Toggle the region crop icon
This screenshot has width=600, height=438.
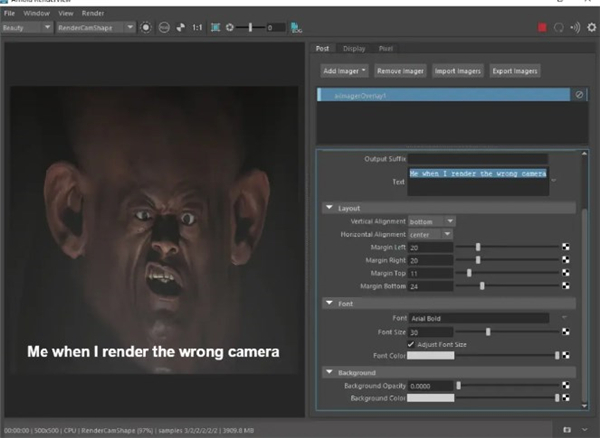pos(217,28)
